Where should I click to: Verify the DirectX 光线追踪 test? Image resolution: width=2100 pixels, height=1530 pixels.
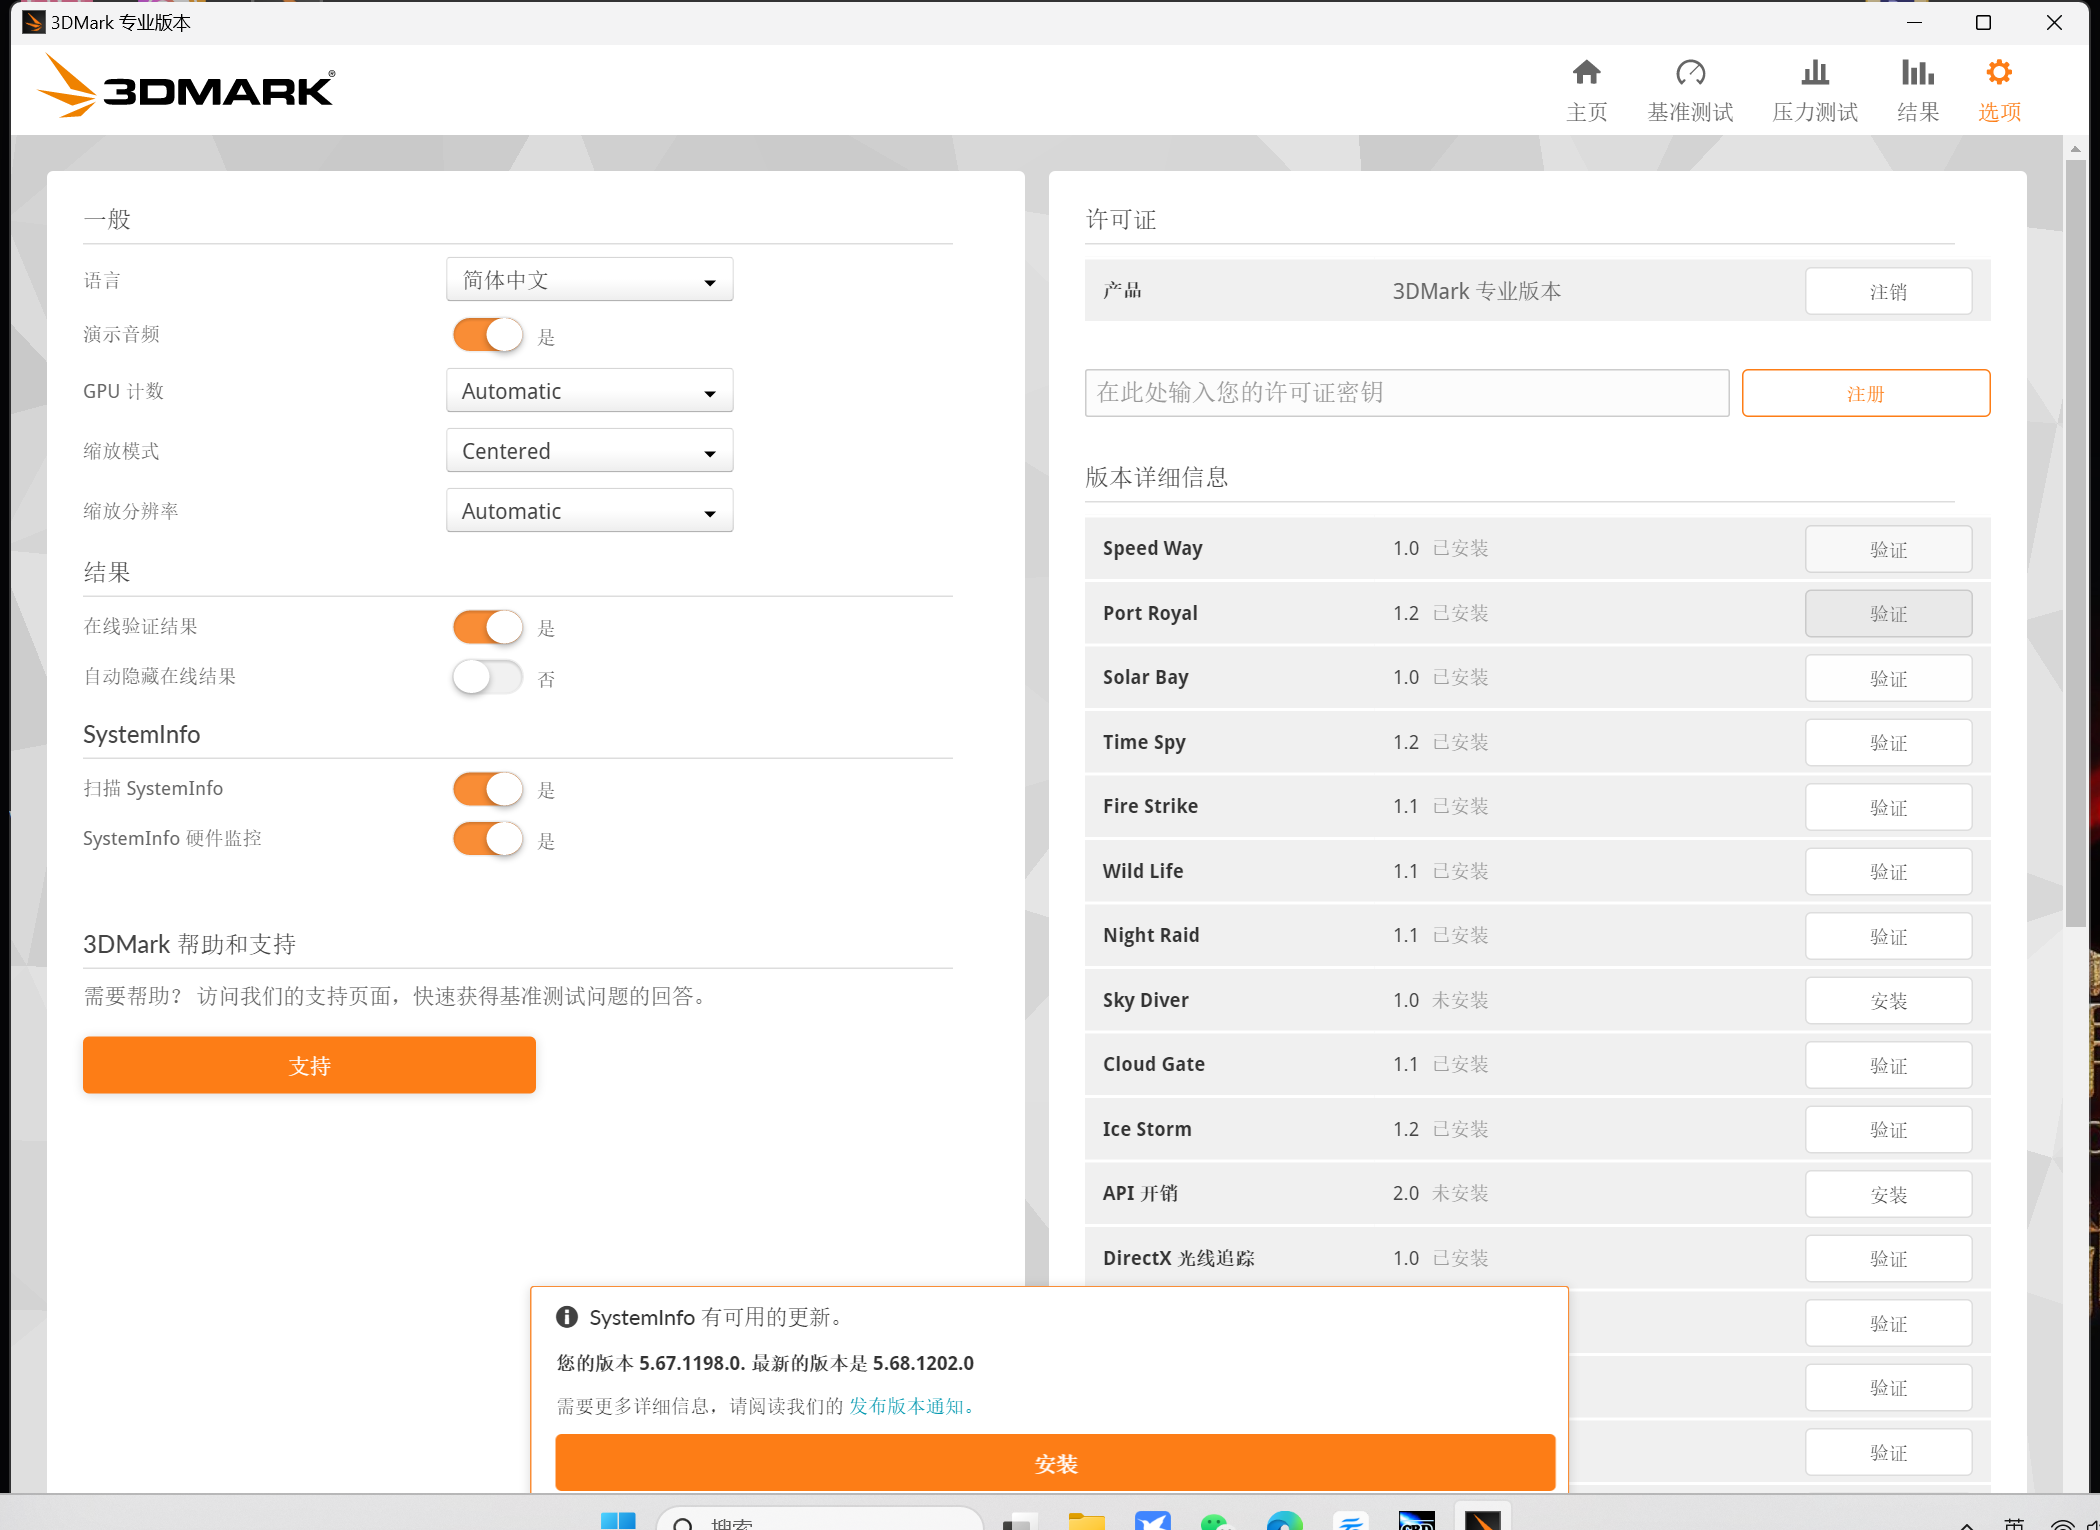[1888, 1259]
